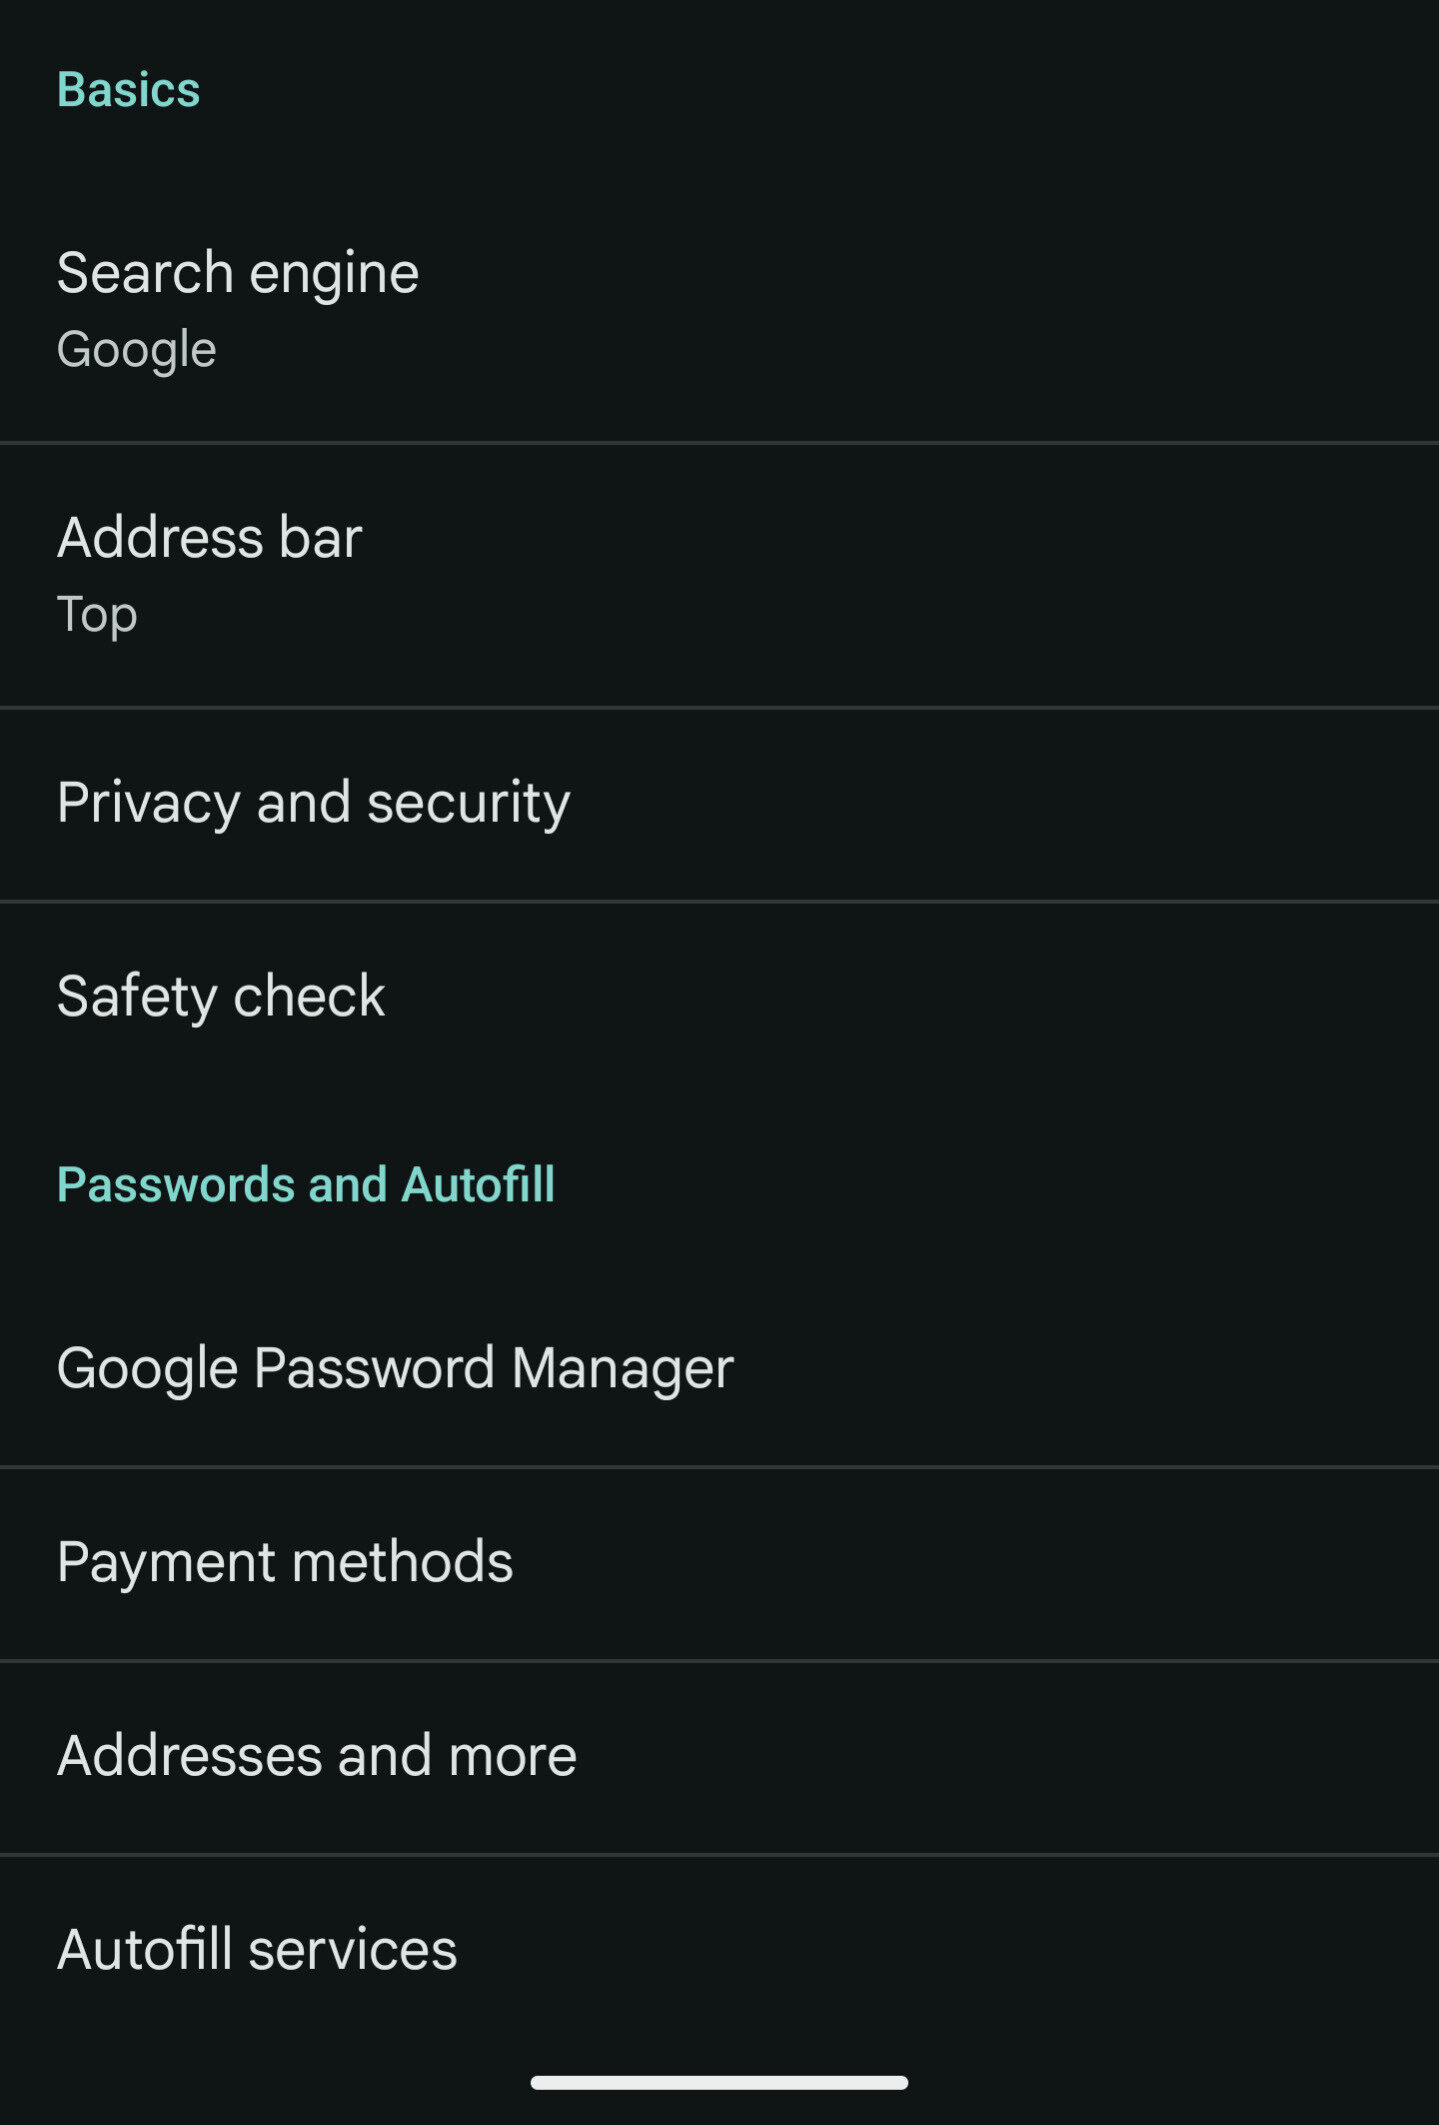
Task: Tap the home gesture bar at bottom
Action: 719,2082
